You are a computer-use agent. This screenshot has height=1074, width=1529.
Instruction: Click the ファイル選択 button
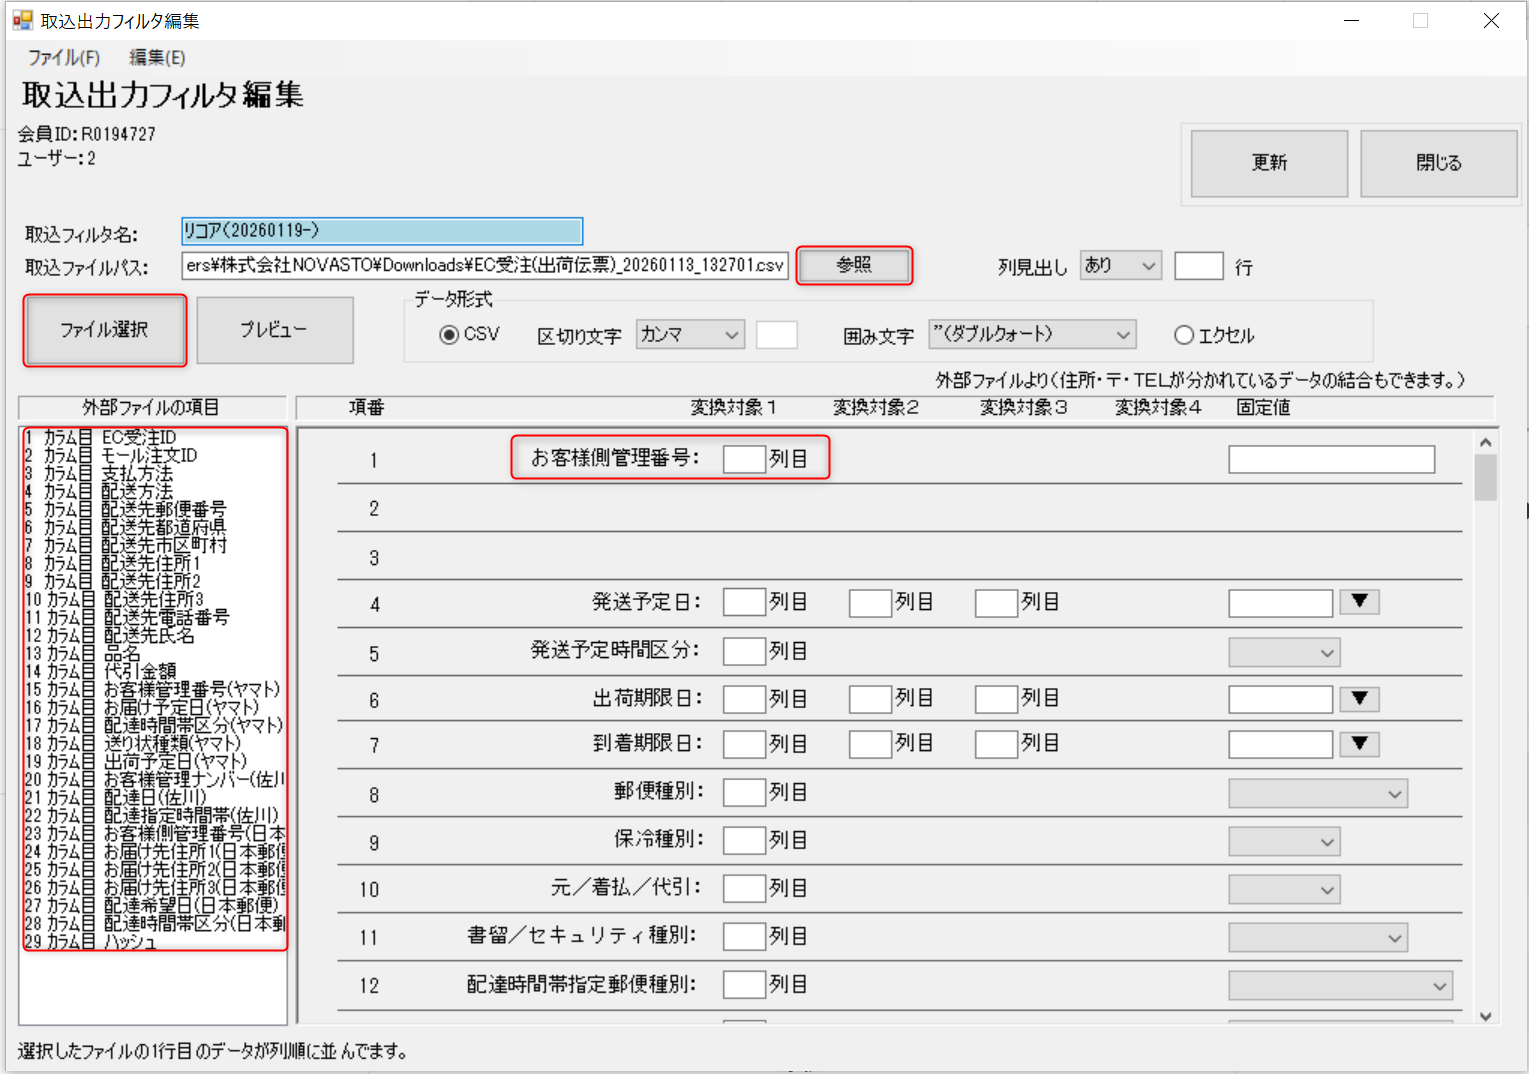coord(104,330)
